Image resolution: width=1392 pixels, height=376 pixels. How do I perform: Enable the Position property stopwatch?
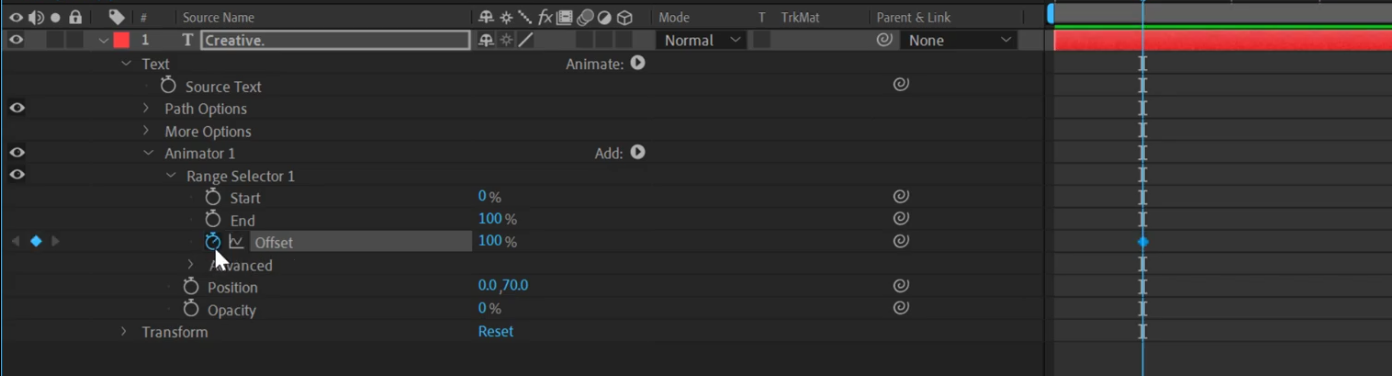pos(190,286)
